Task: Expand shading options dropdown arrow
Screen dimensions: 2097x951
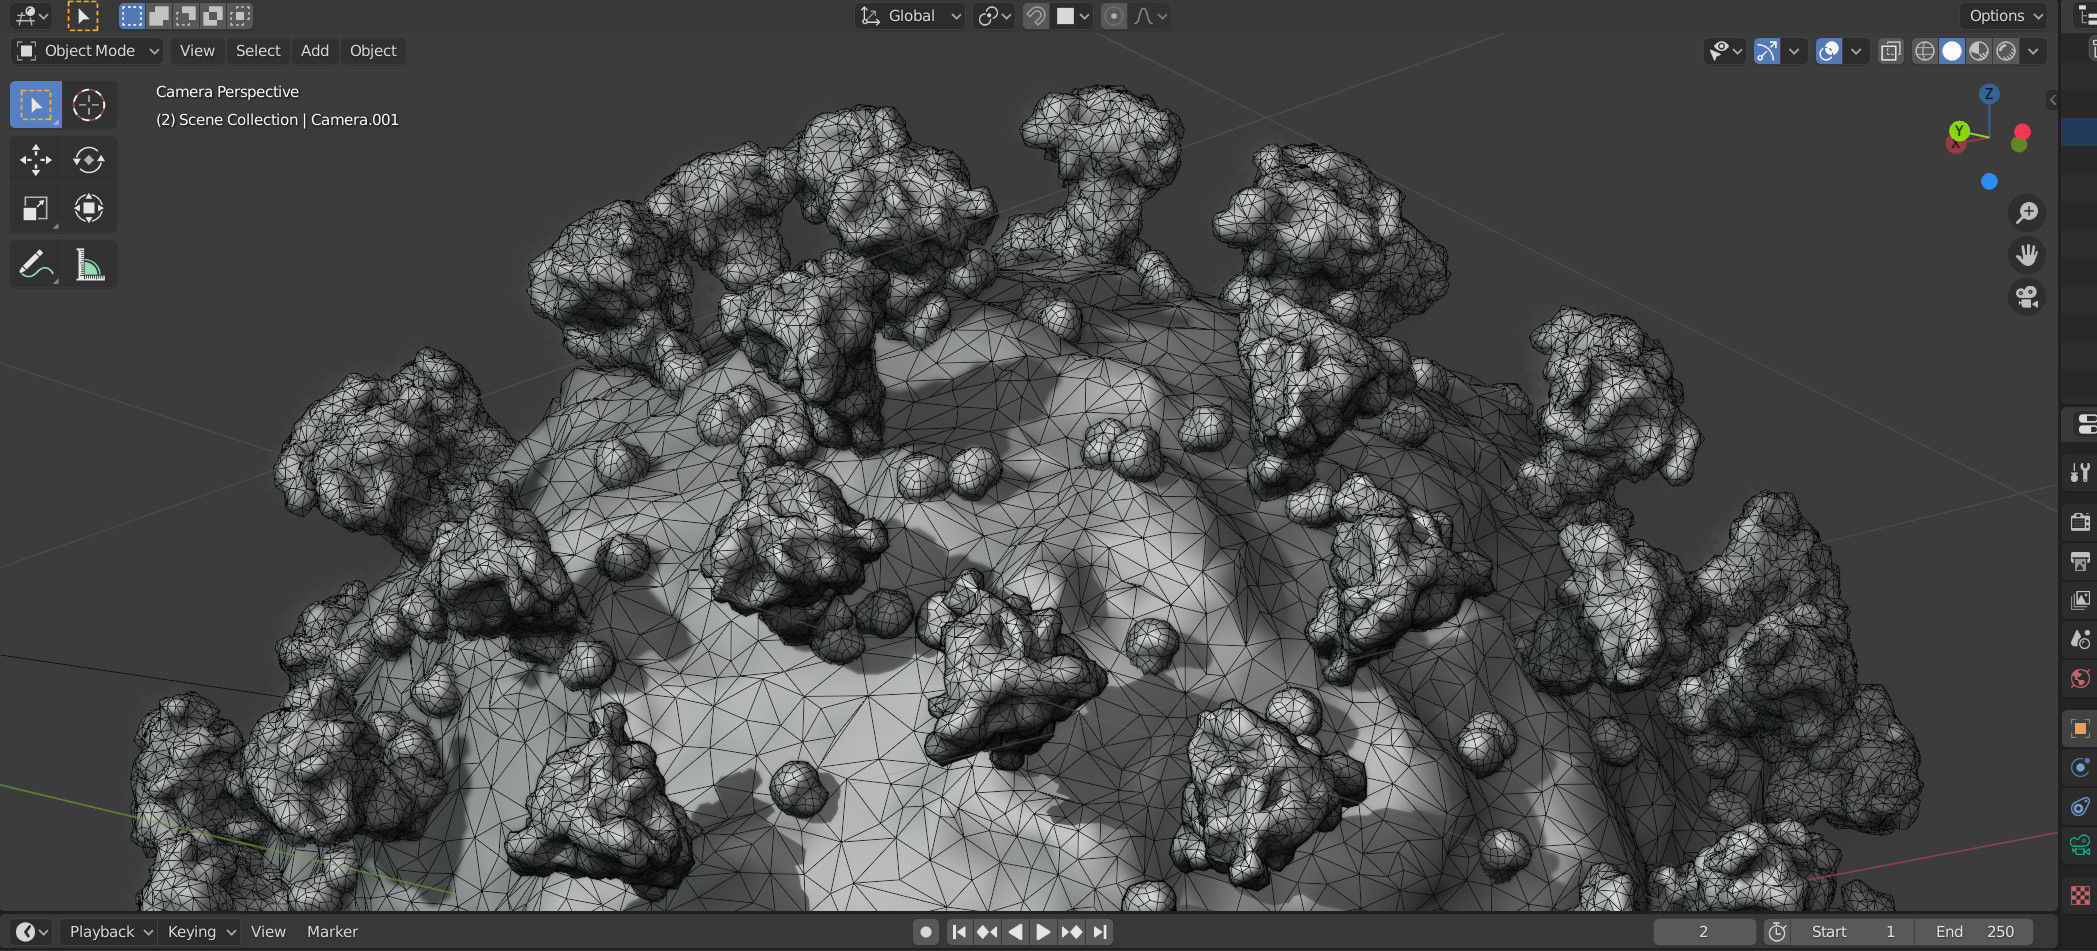Action: [x=2033, y=51]
